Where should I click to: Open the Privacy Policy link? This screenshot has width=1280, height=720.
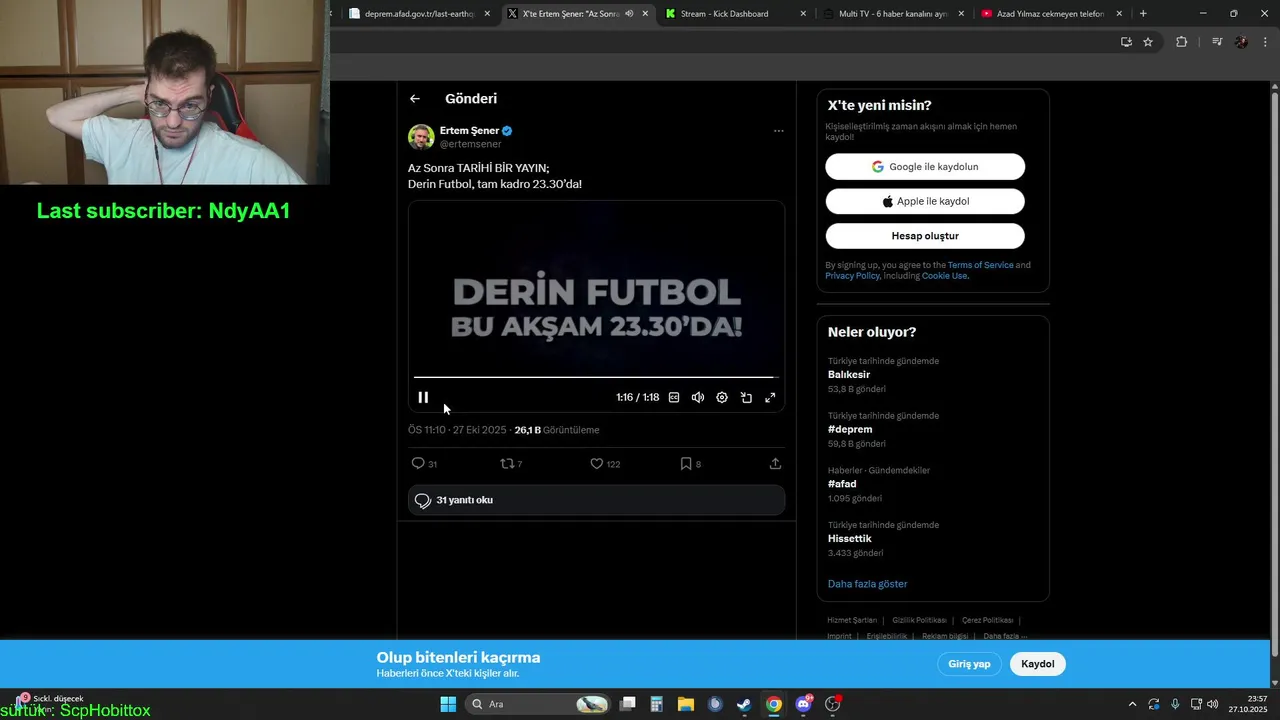tap(852, 276)
